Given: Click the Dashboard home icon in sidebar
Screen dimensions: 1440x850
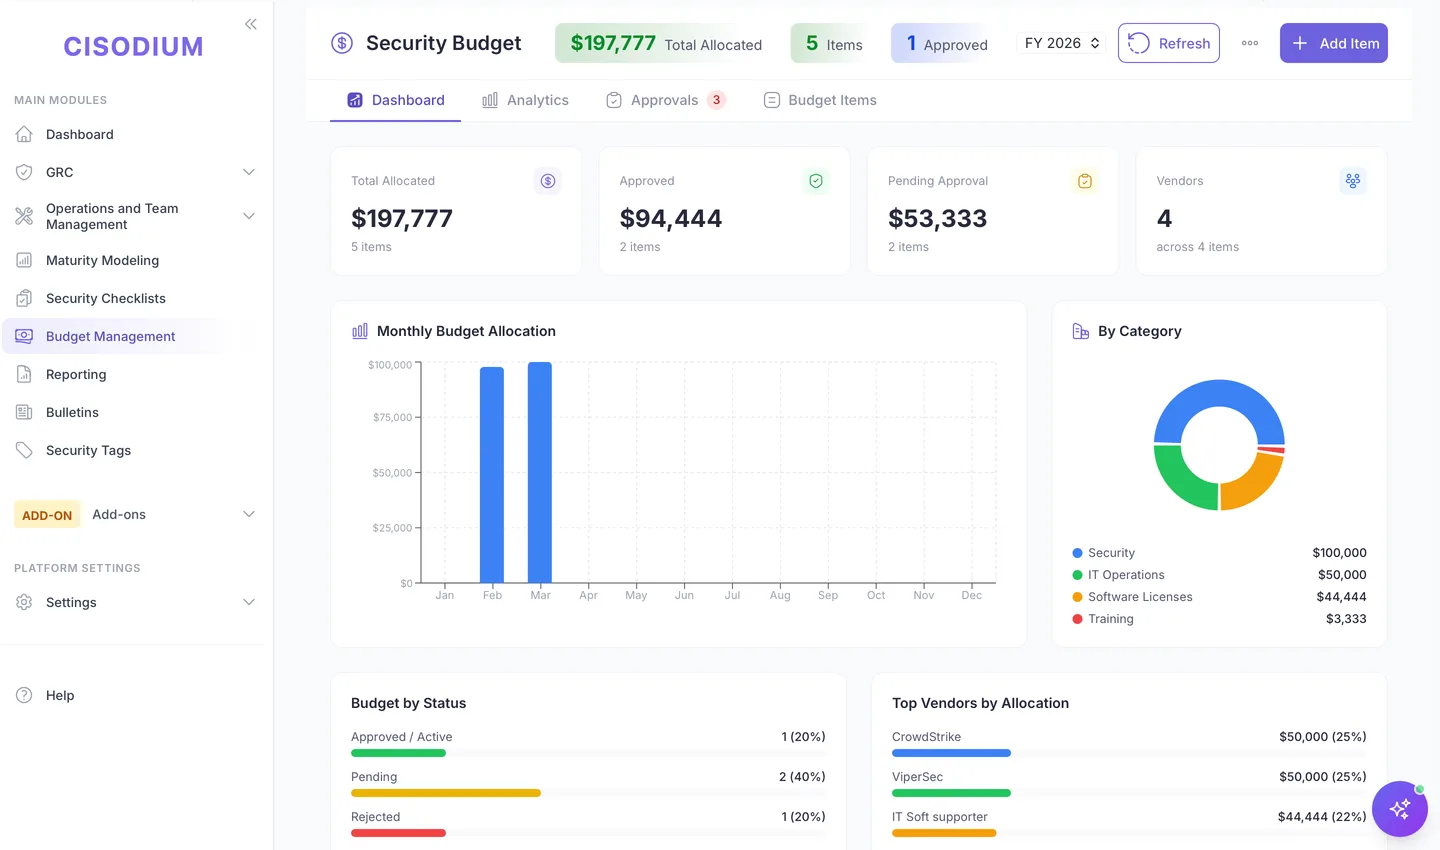Looking at the screenshot, I should 24,134.
